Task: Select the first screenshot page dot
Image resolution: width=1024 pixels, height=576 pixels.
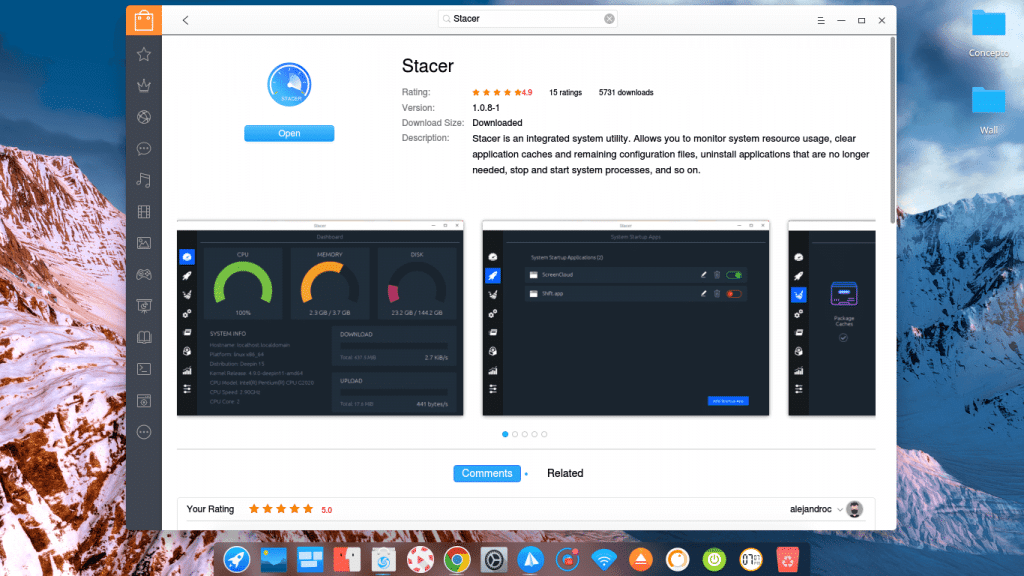Action: pos(505,434)
